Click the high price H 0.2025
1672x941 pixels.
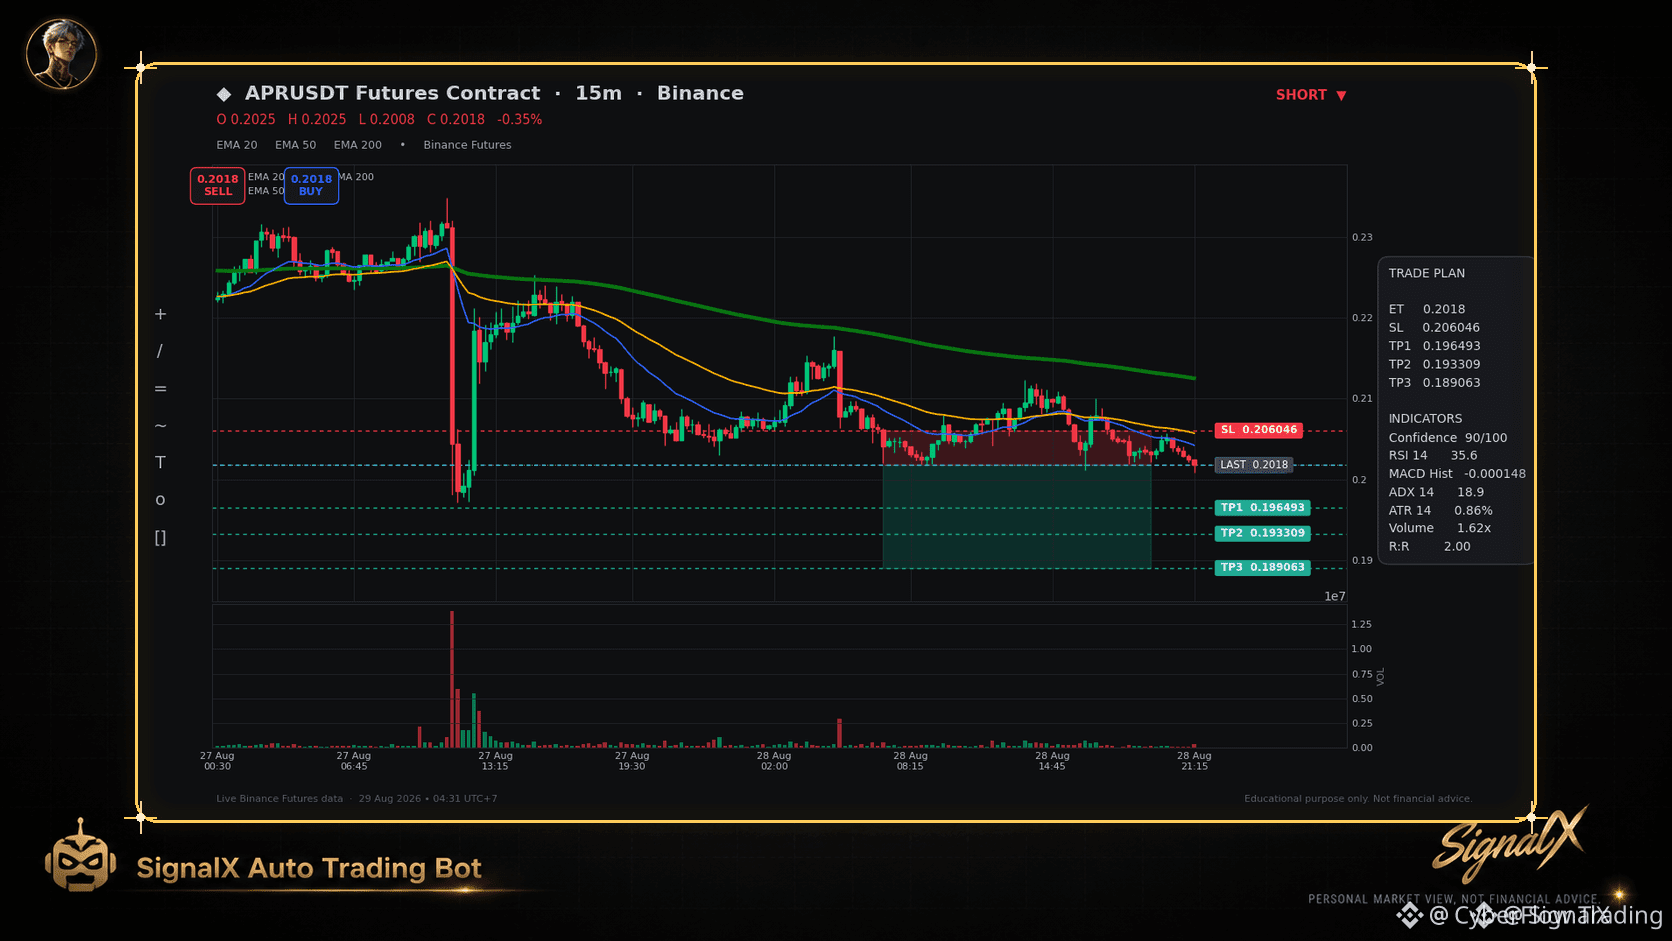[317, 119]
